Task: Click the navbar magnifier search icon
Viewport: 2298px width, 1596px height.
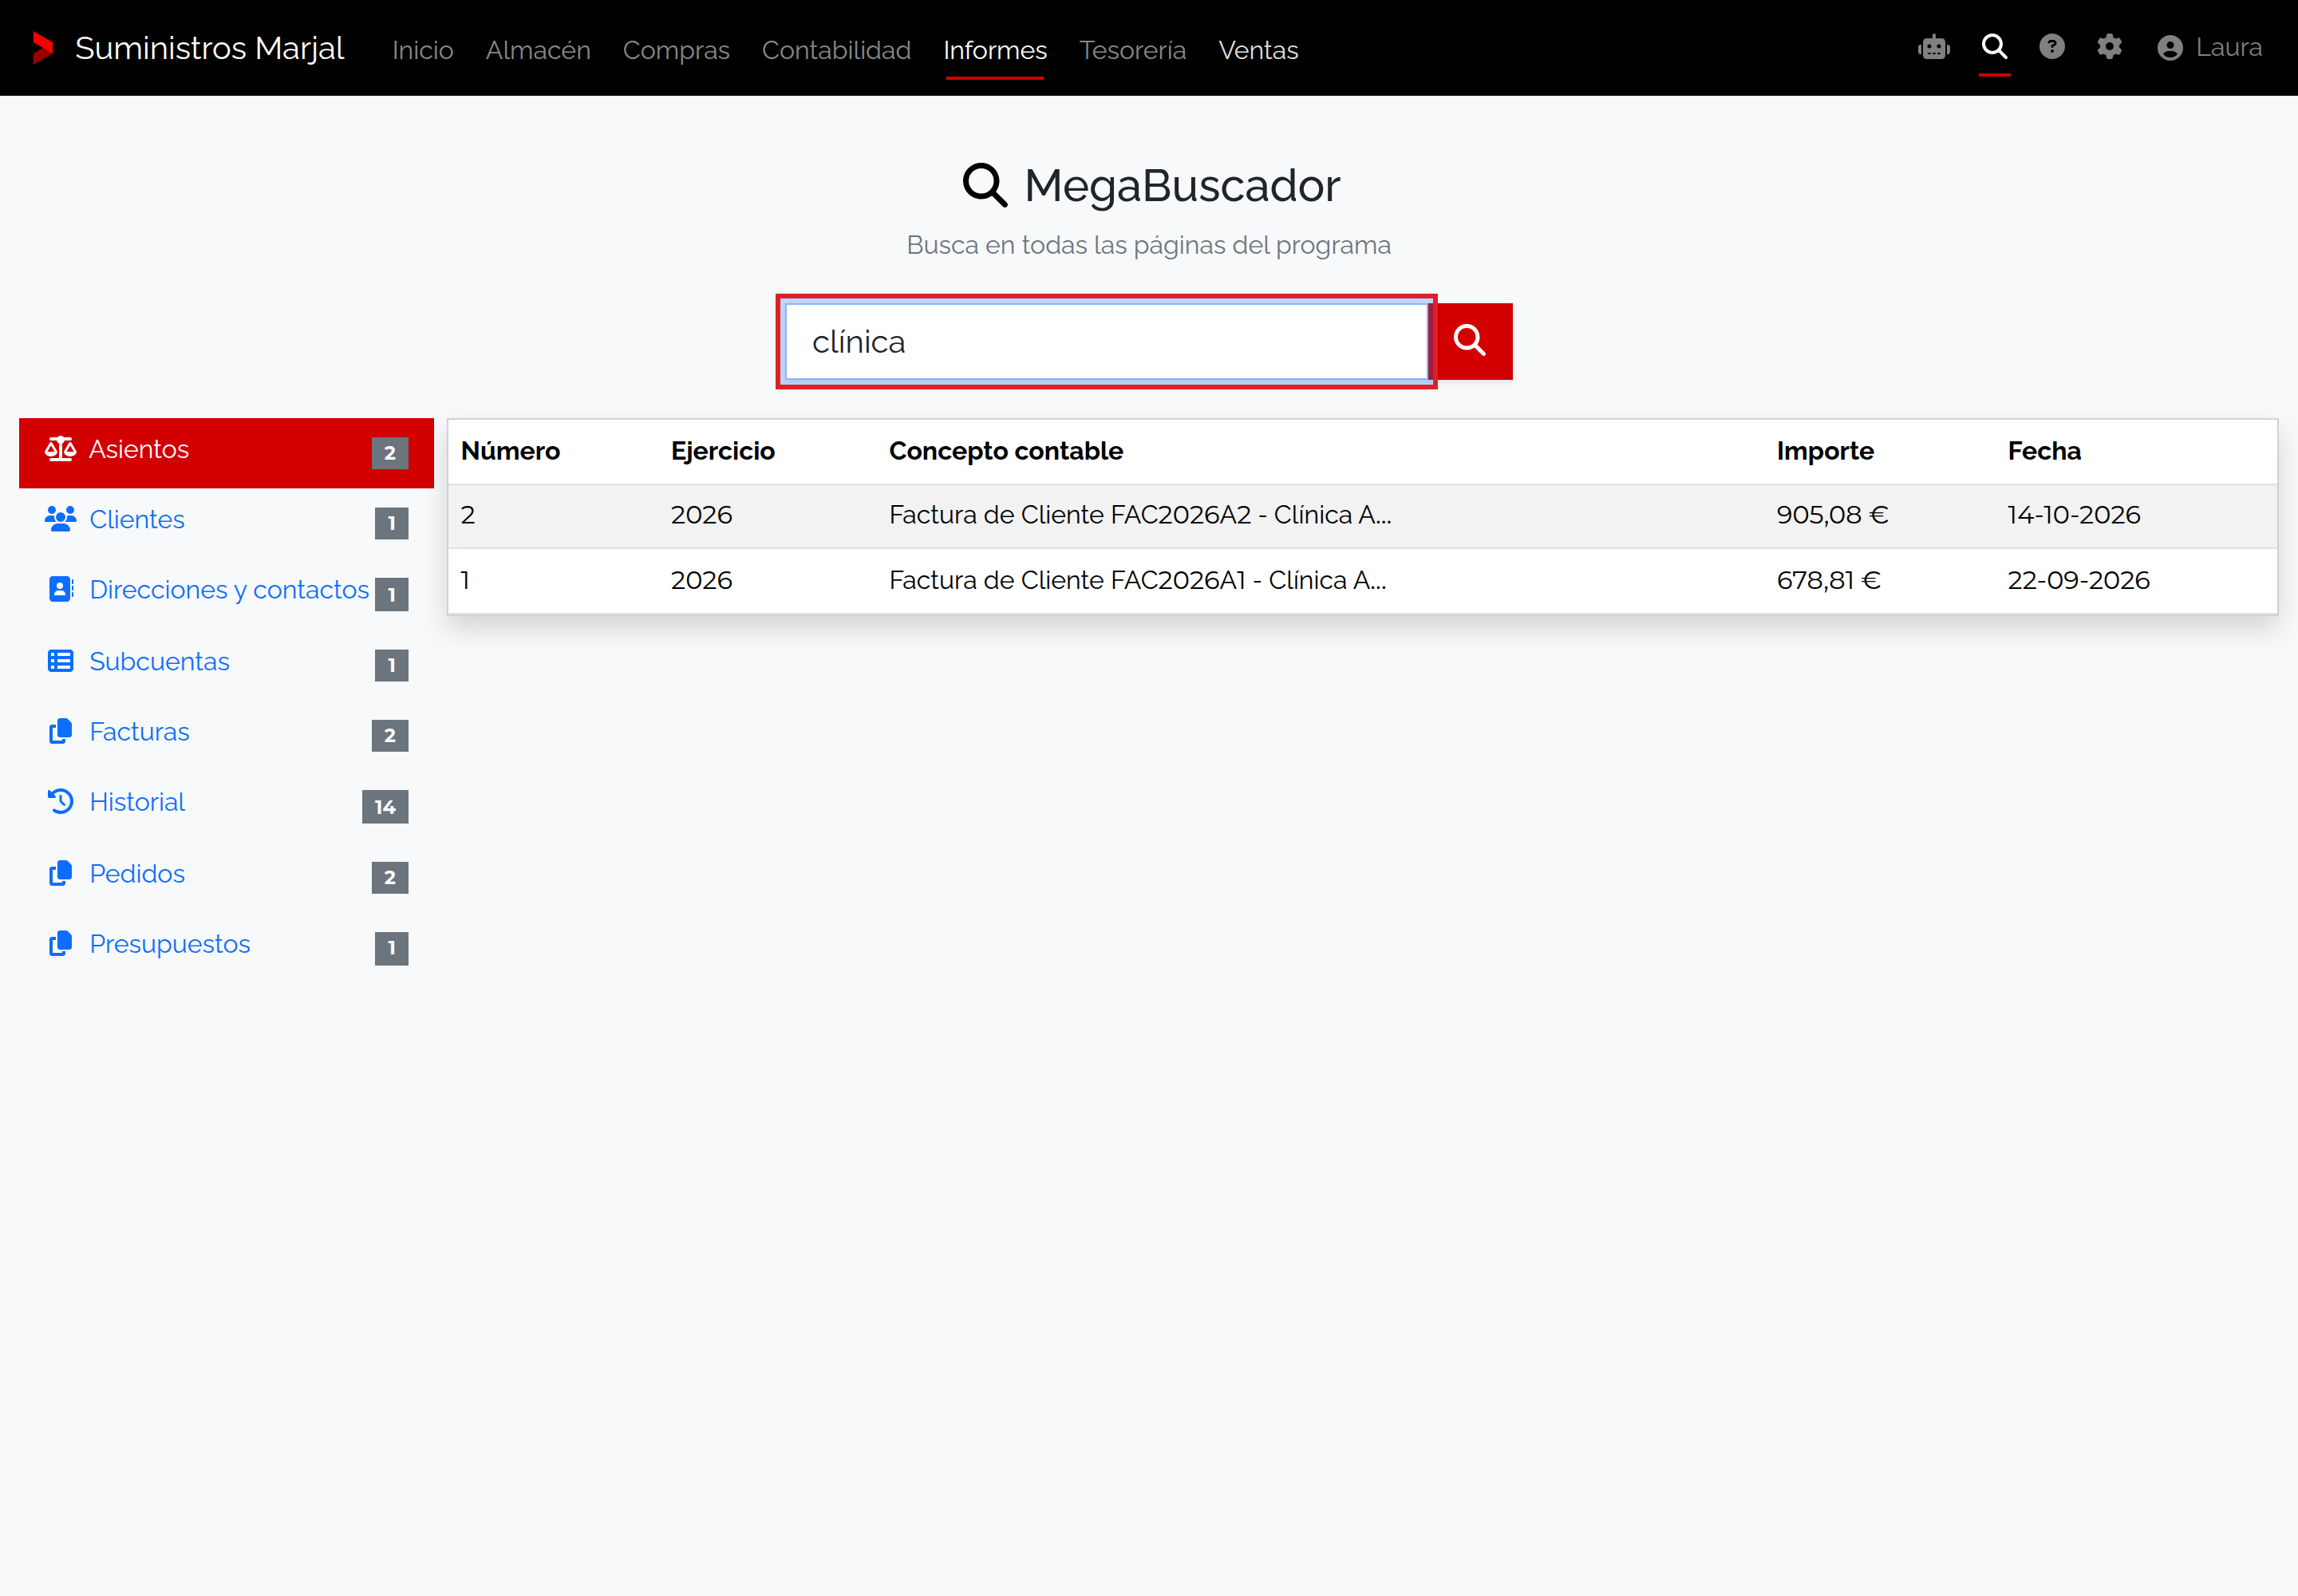Action: coord(1994,46)
